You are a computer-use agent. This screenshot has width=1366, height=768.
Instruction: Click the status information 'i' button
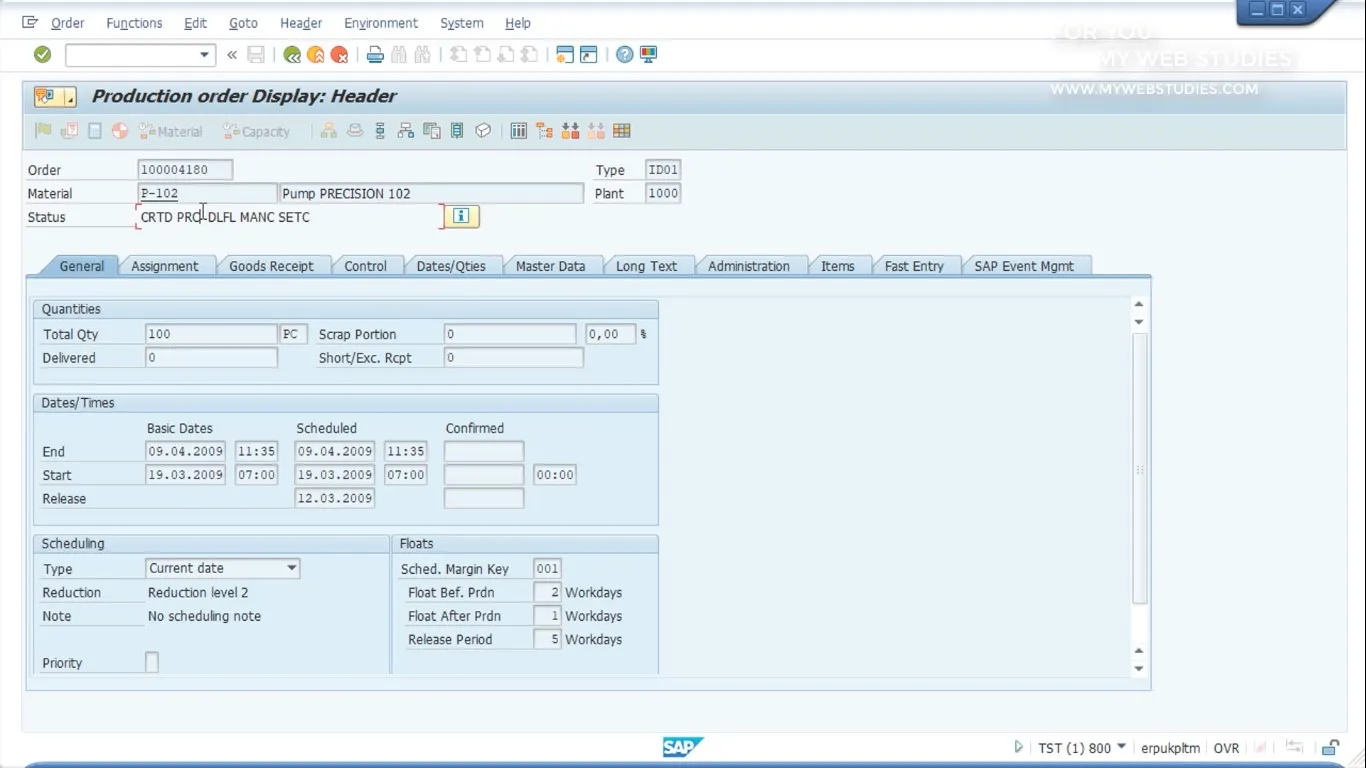pyautogui.click(x=461, y=216)
